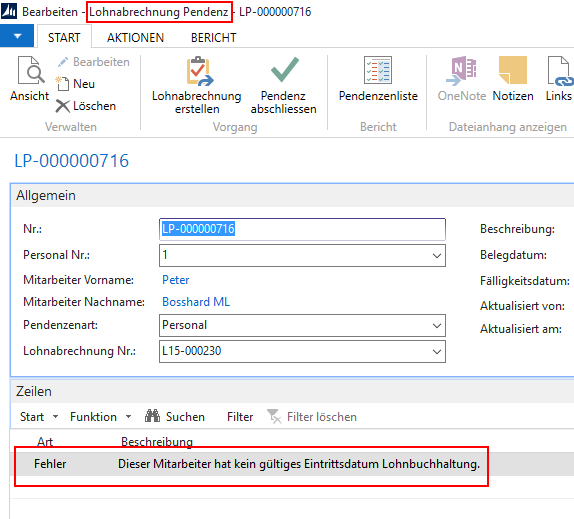Click the L15-000230 Lohnabrechnung Nr. value

point(191,351)
